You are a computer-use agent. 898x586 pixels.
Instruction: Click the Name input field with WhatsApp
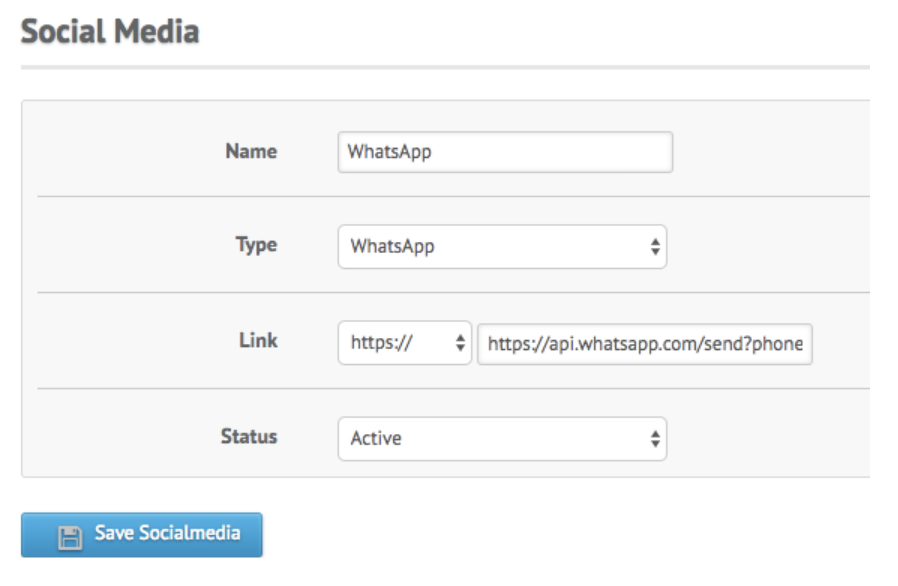click(x=505, y=152)
